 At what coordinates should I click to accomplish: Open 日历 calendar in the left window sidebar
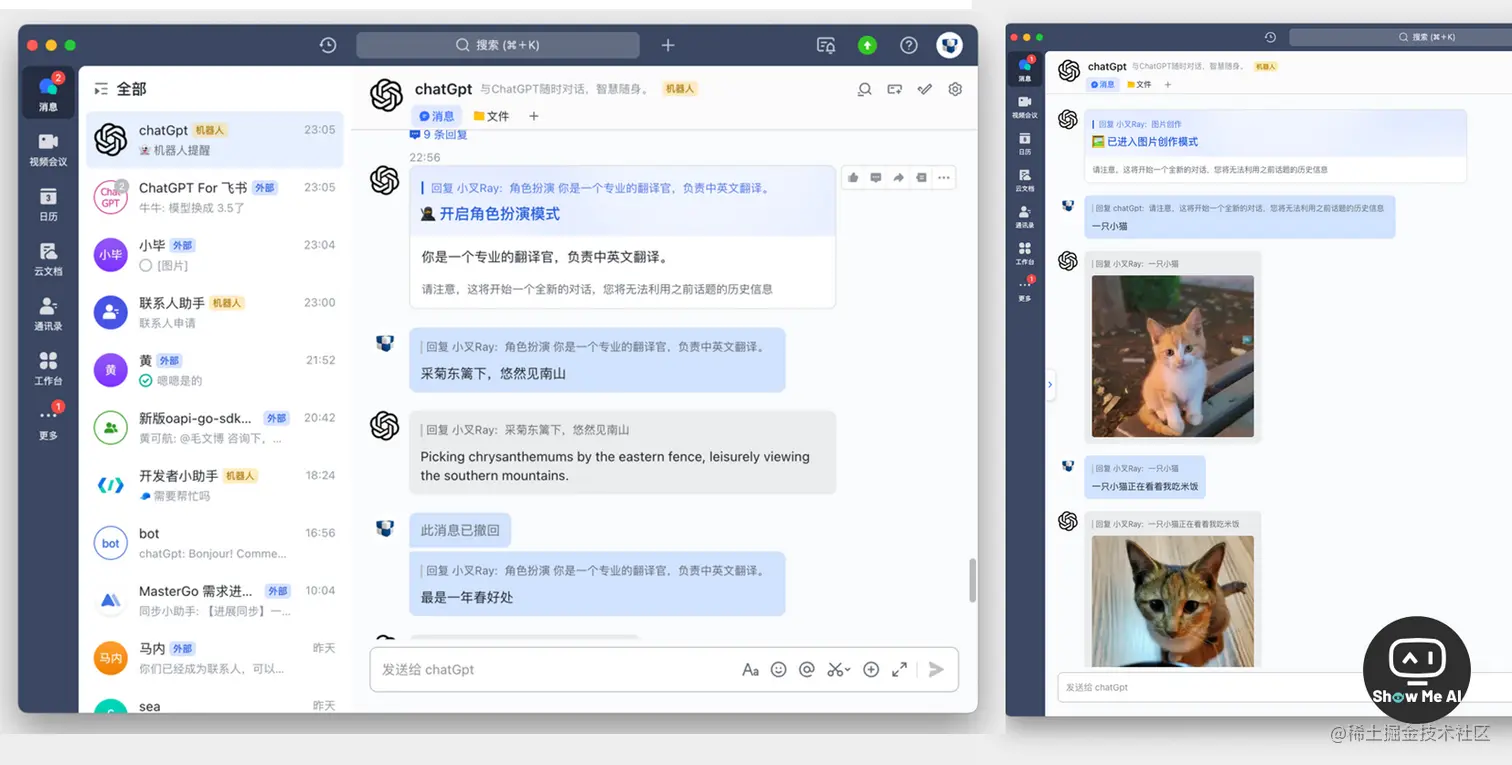click(x=48, y=203)
